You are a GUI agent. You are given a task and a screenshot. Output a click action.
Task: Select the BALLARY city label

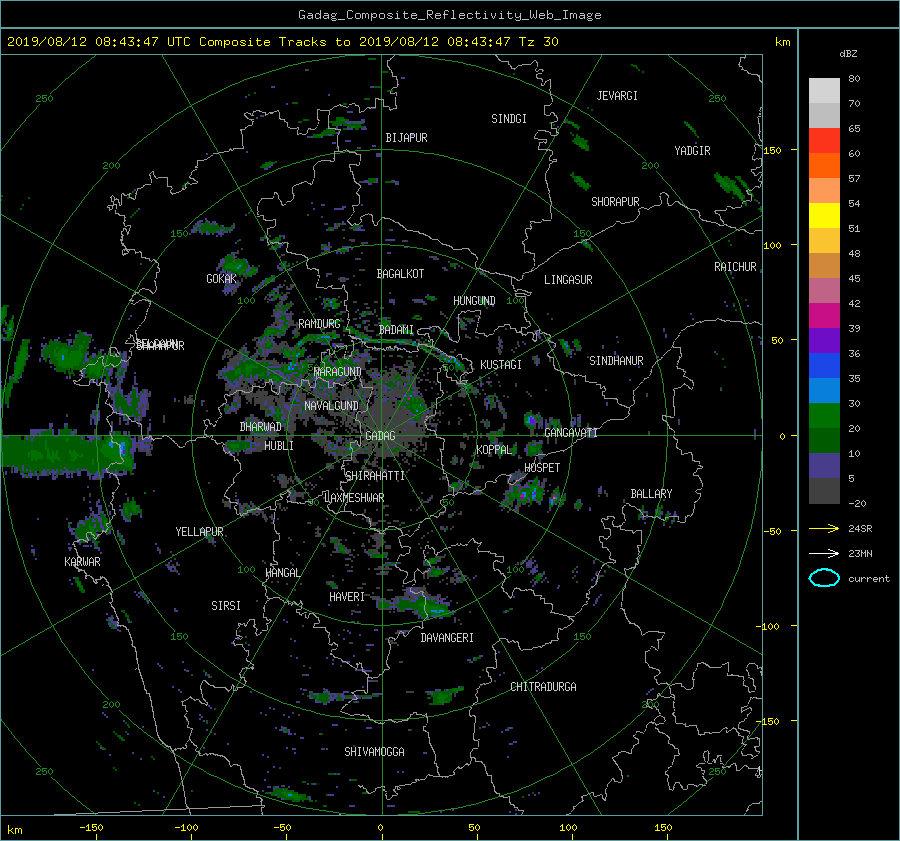tap(651, 494)
